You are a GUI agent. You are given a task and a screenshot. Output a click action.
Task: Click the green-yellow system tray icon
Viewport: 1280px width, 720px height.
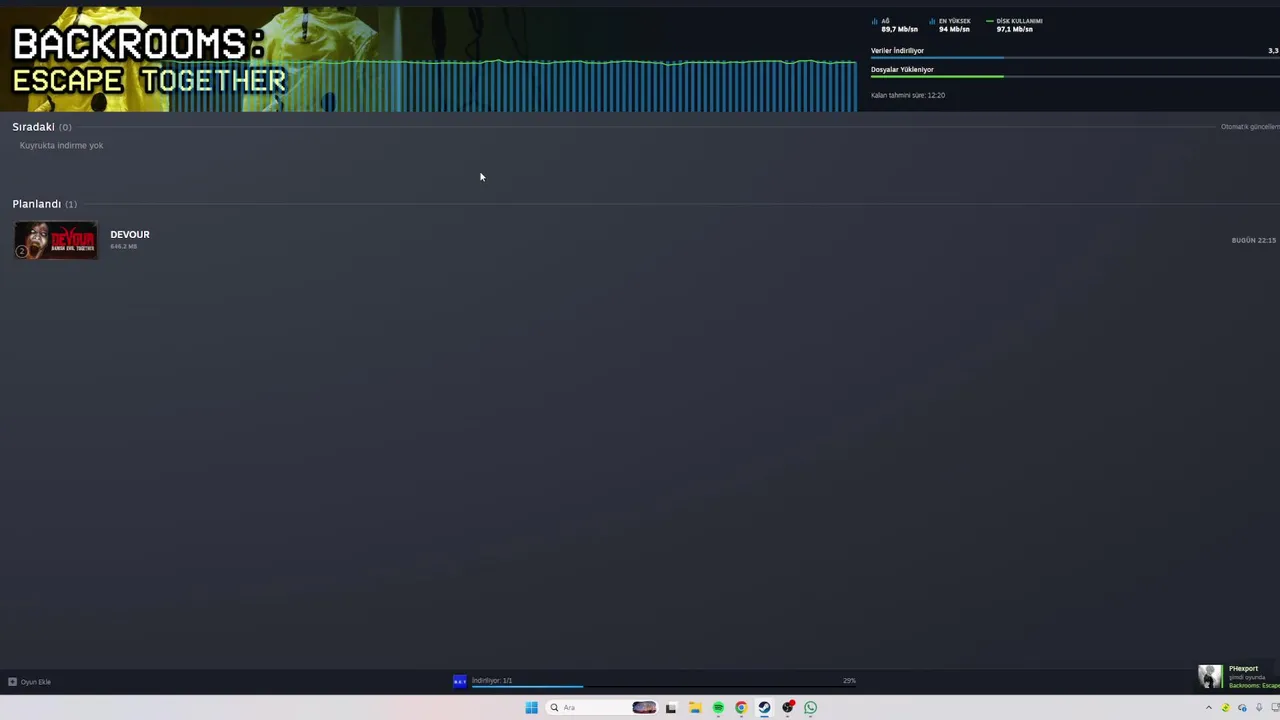(x=1225, y=707)
